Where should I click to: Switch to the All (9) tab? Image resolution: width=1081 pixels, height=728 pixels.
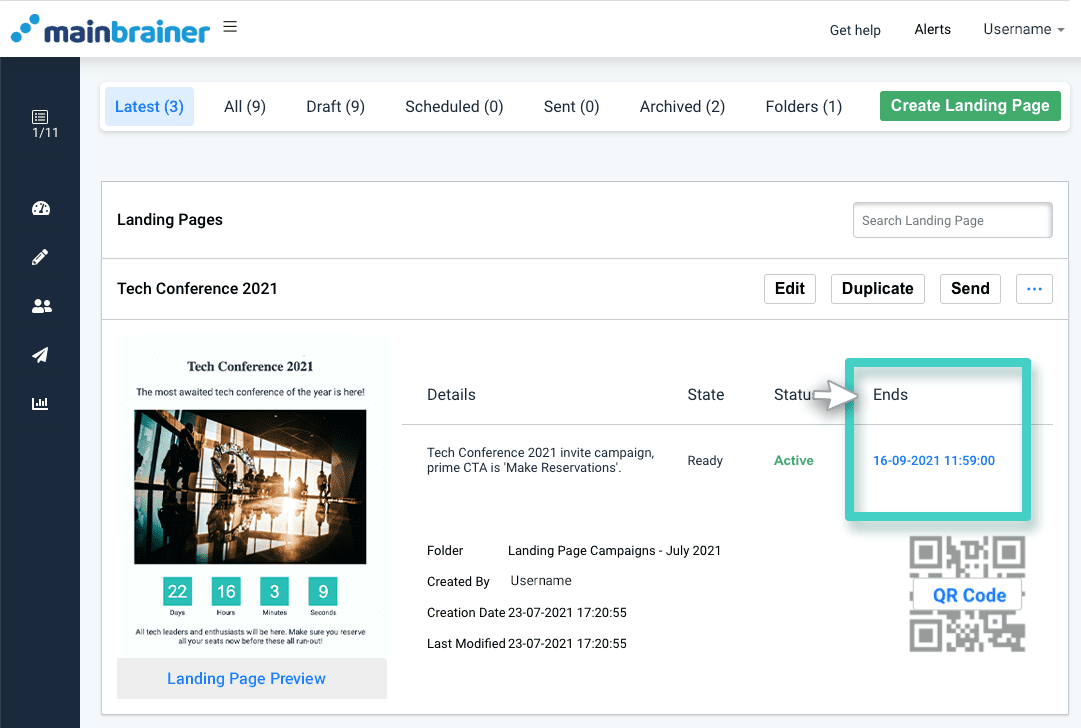point(244,106)
